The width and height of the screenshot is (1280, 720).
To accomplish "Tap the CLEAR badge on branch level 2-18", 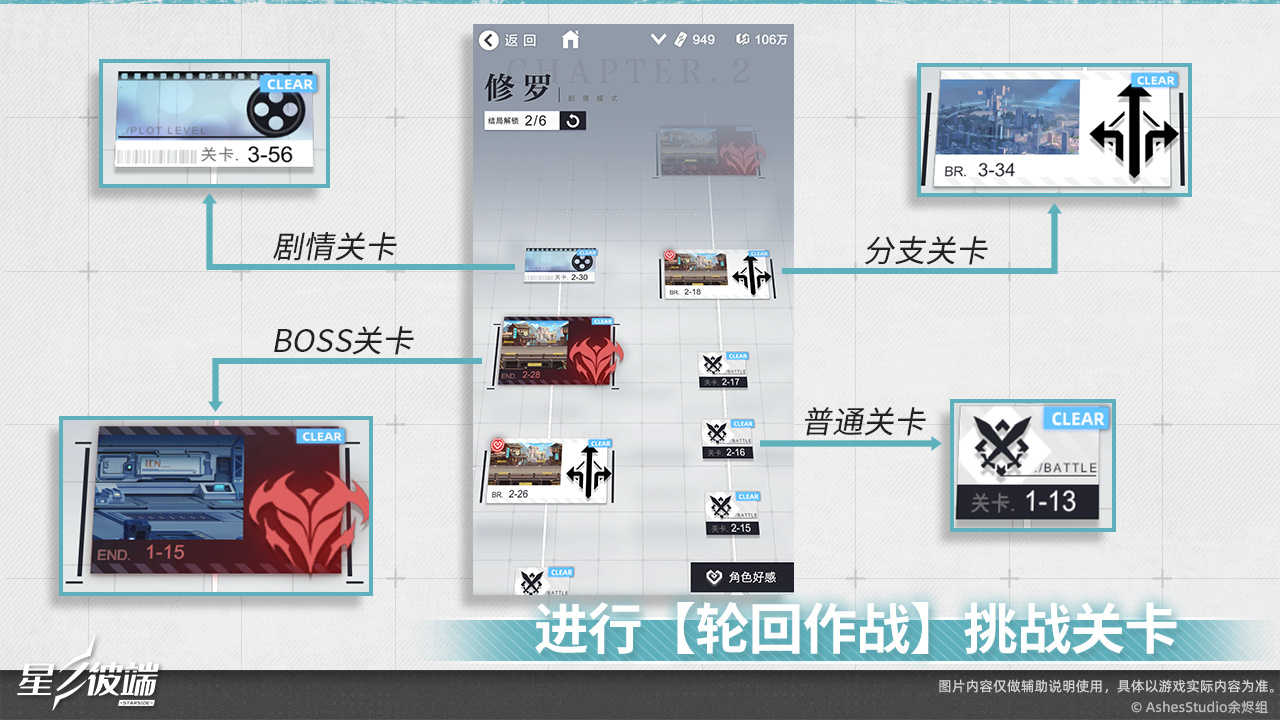I will (760, 254).
